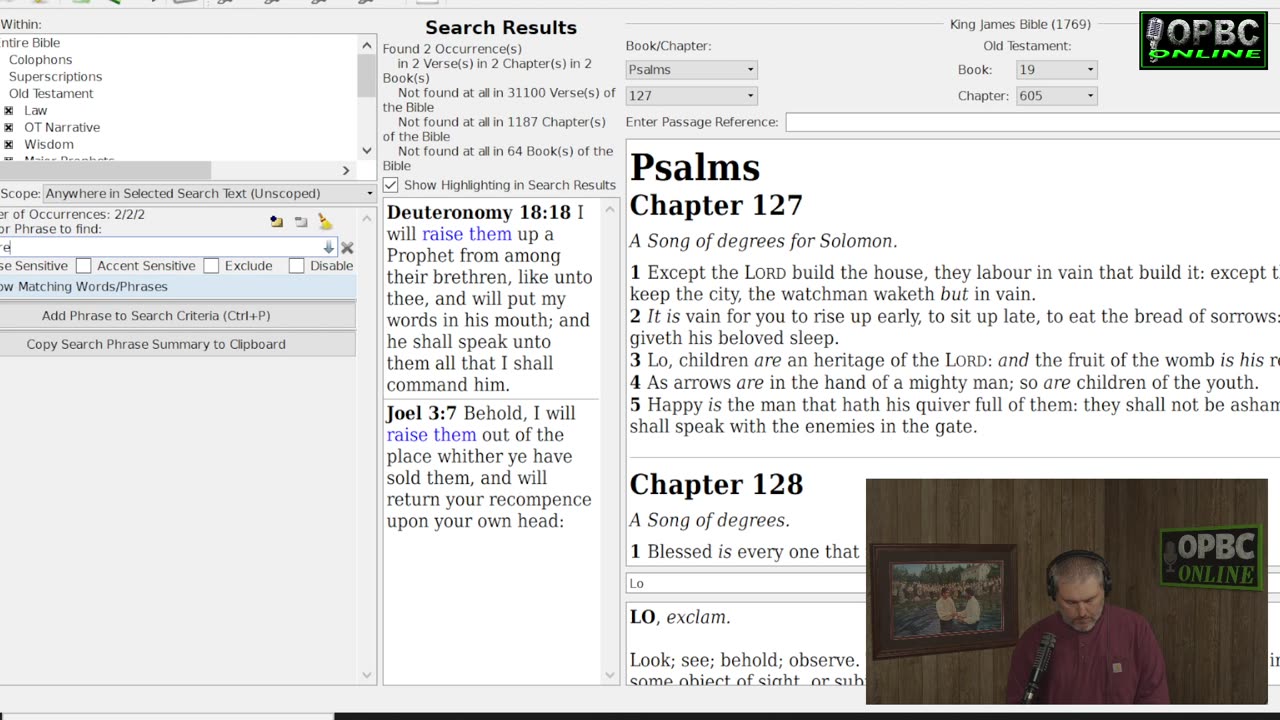
Task: Click the save search folder icon
Action: click(301, 222)
